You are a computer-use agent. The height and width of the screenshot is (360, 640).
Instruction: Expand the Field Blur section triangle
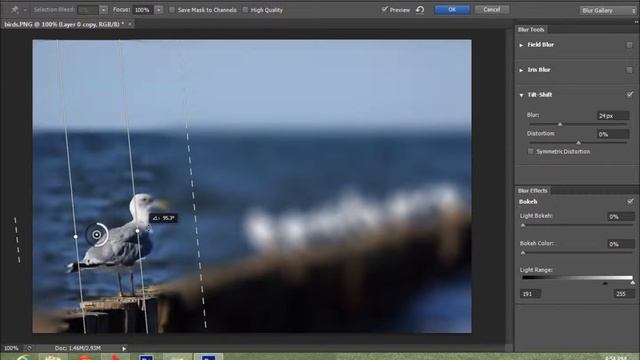coord(521,45)
